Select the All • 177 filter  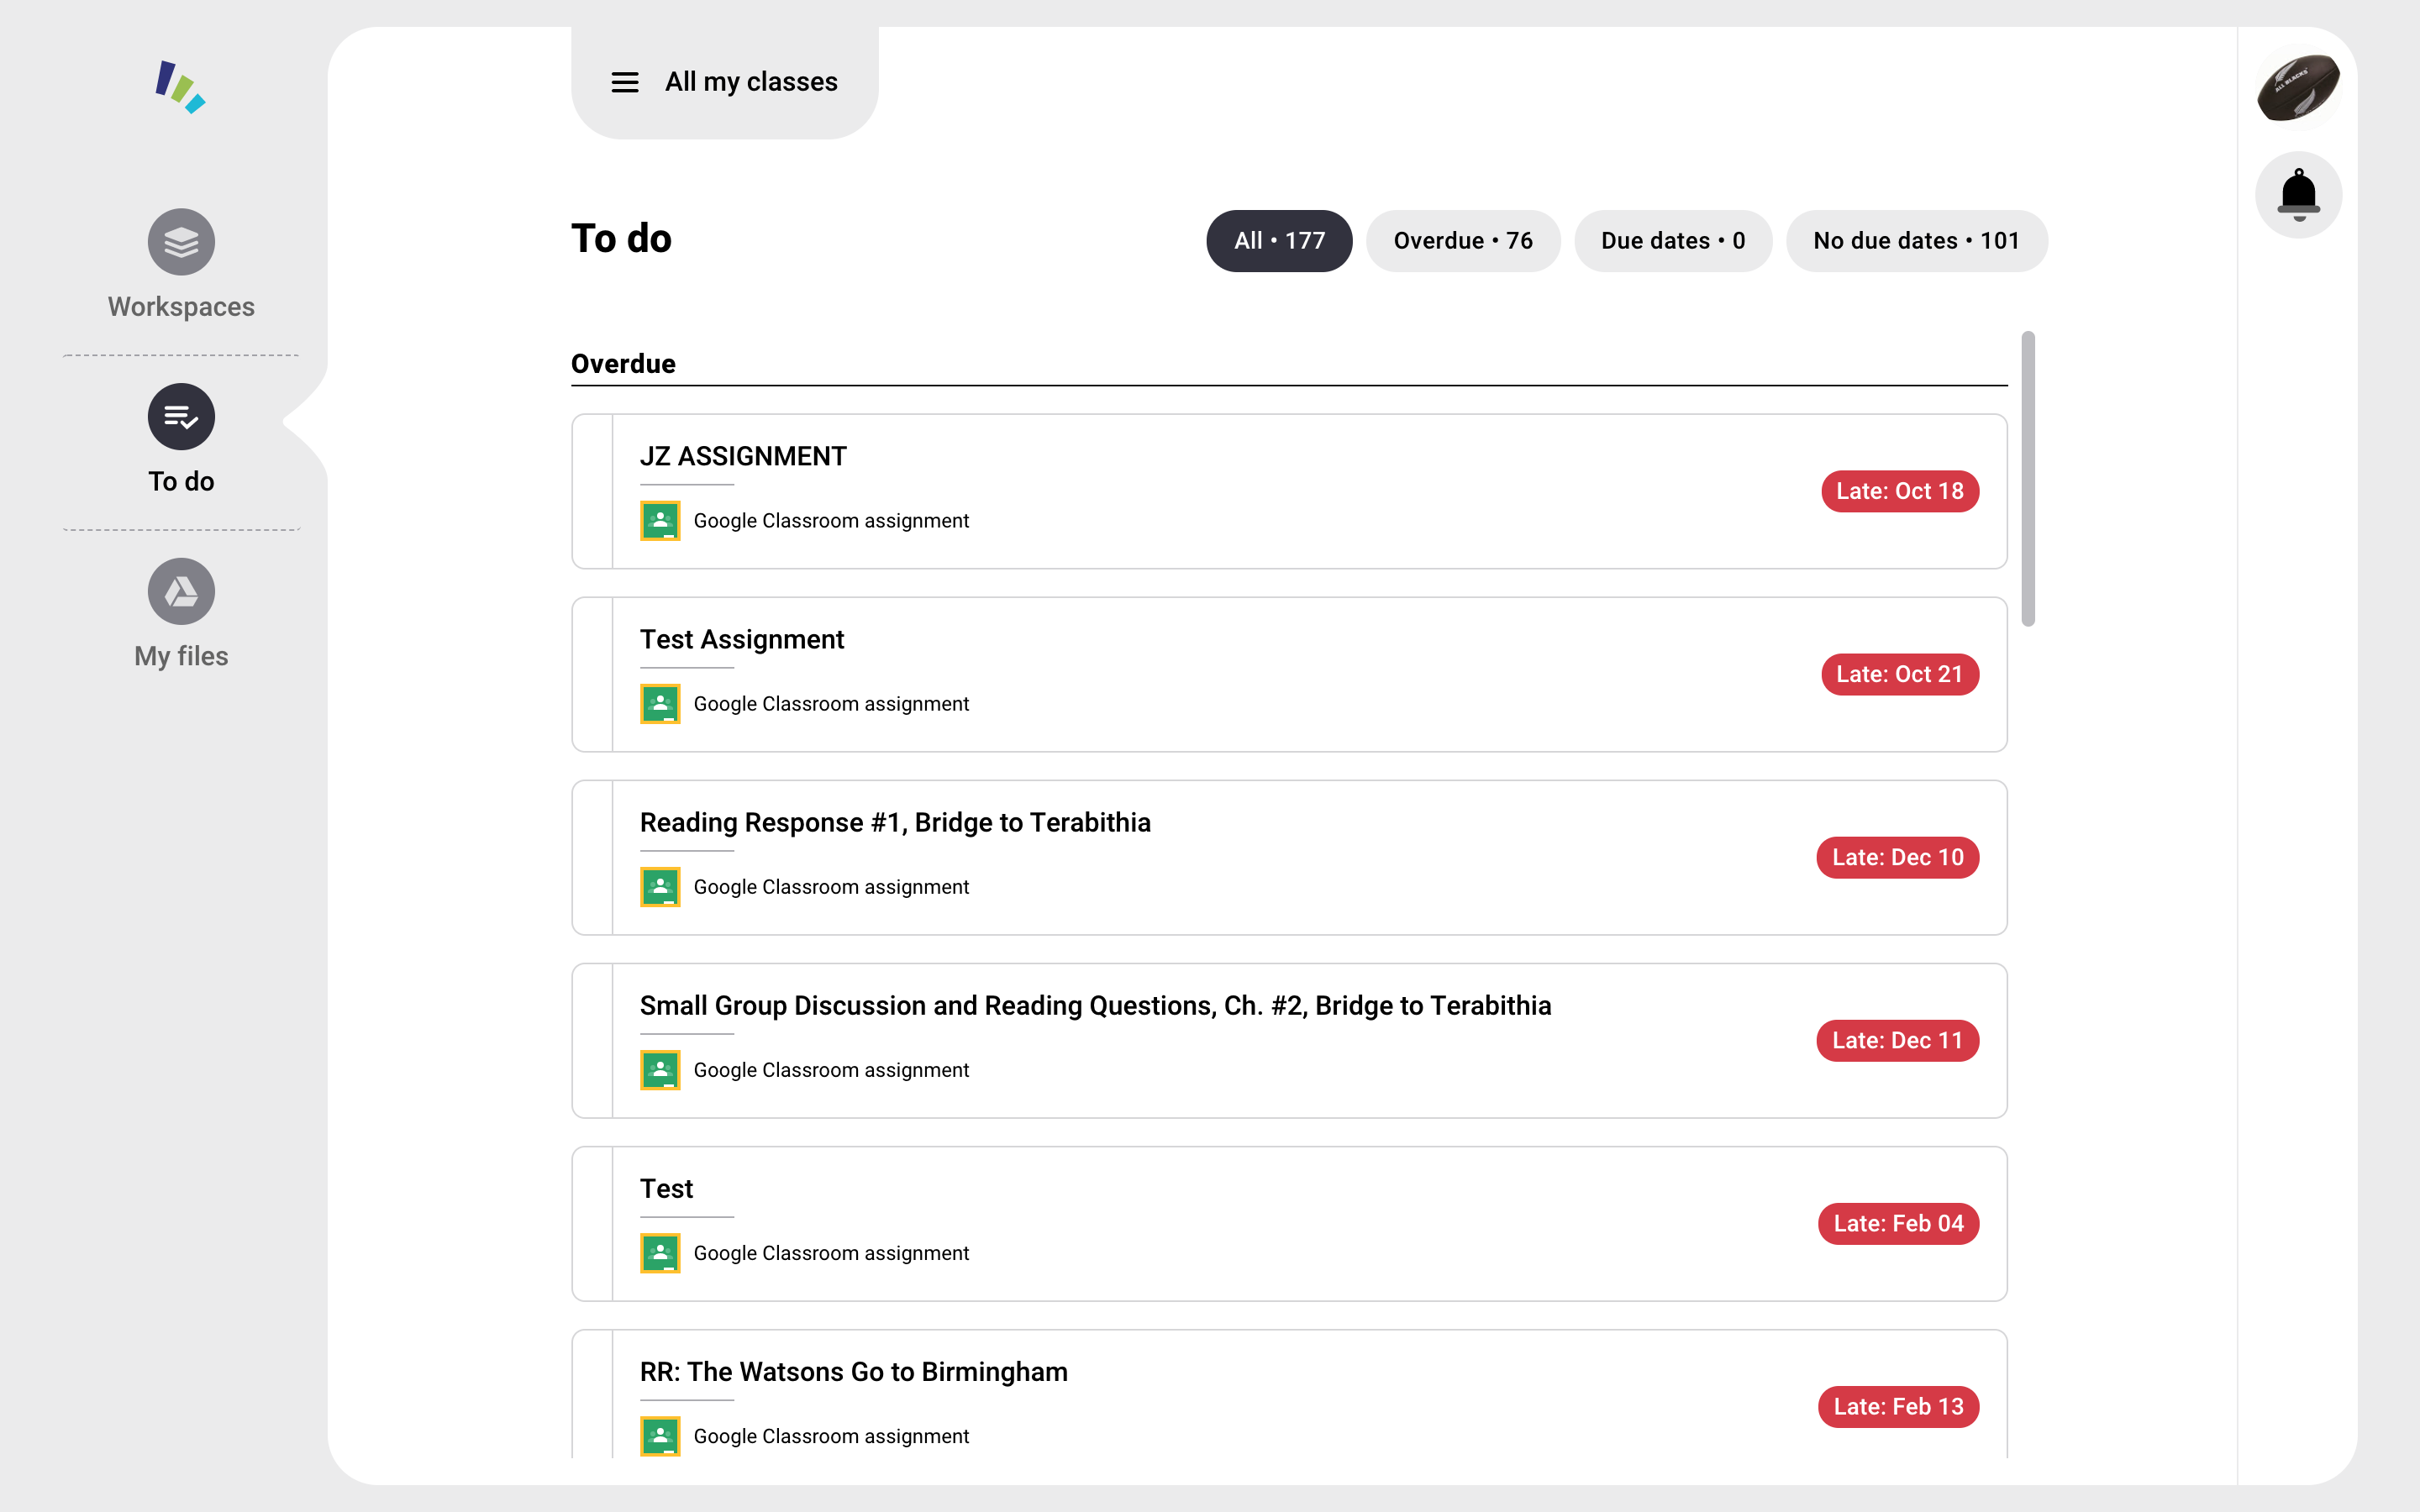click(1279, 241)
